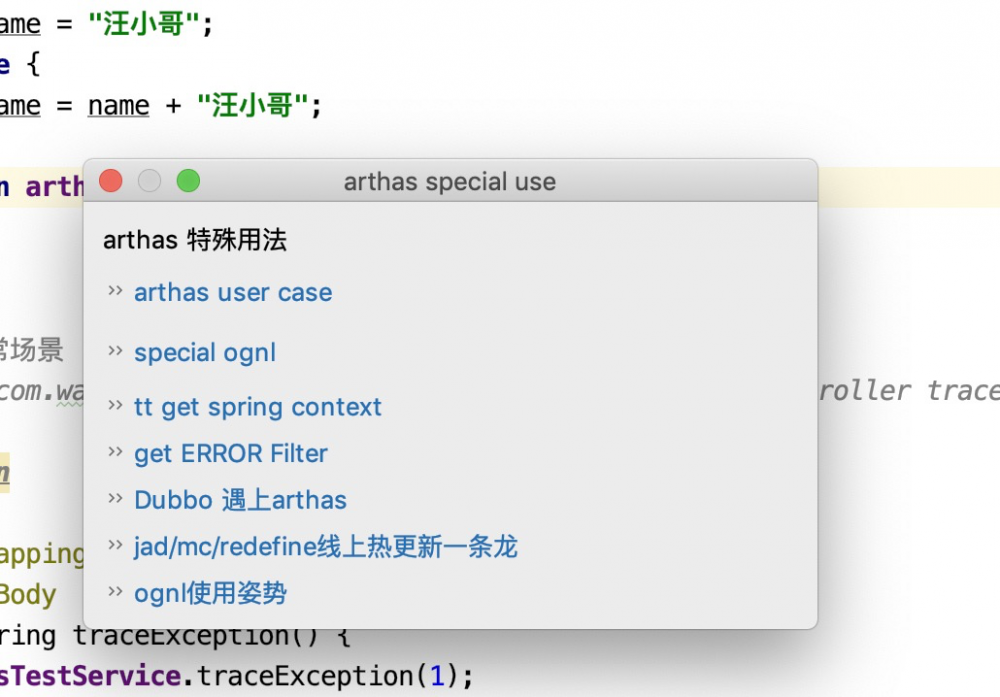Viewport: 1000px width, 697px height.
Task: Close the "arthas special use" popup window
Action: coord(111,181)
